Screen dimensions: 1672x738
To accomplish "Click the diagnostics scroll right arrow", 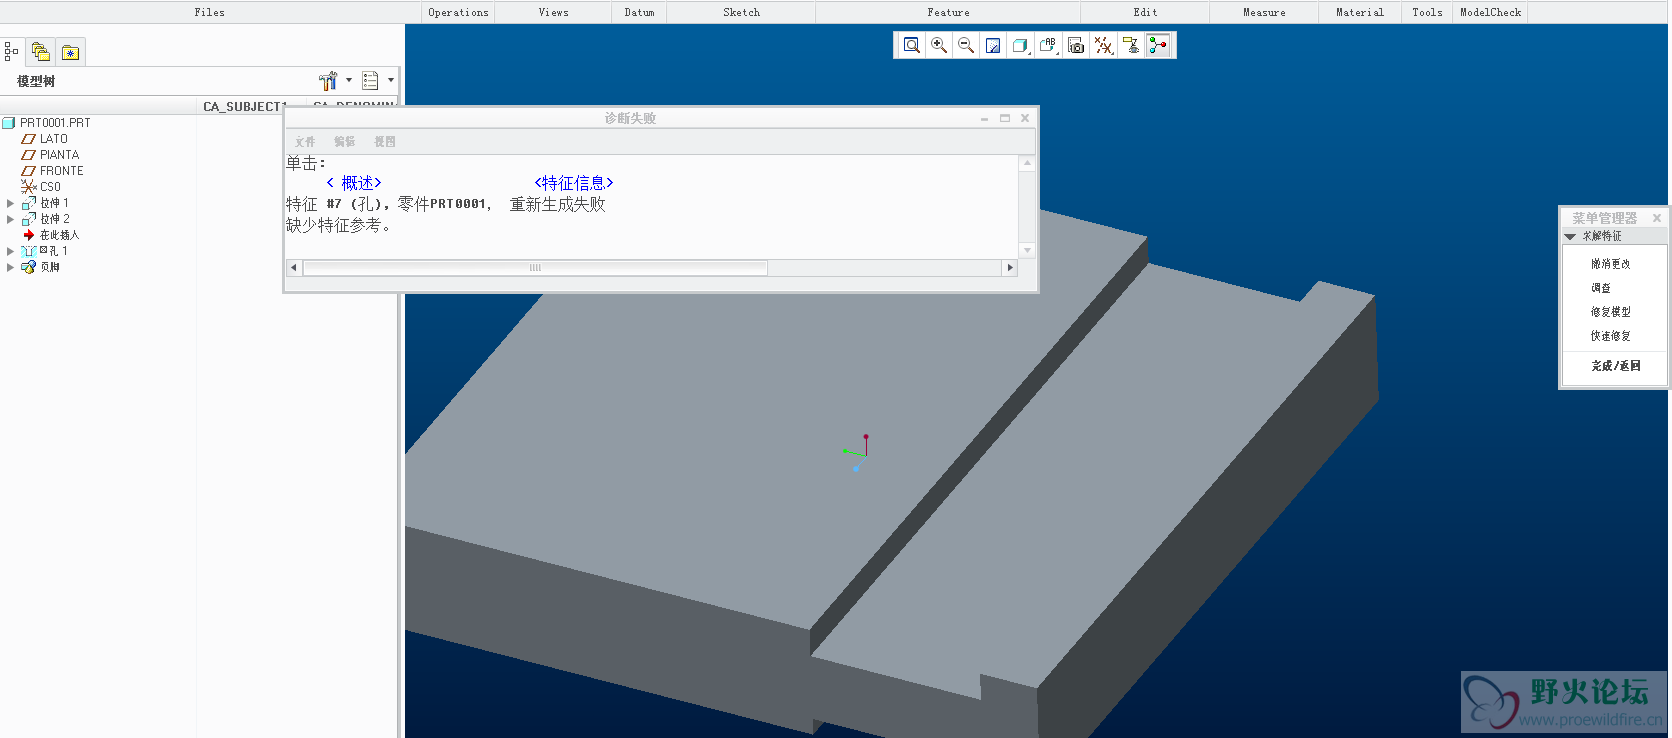I will (1010, 268).
